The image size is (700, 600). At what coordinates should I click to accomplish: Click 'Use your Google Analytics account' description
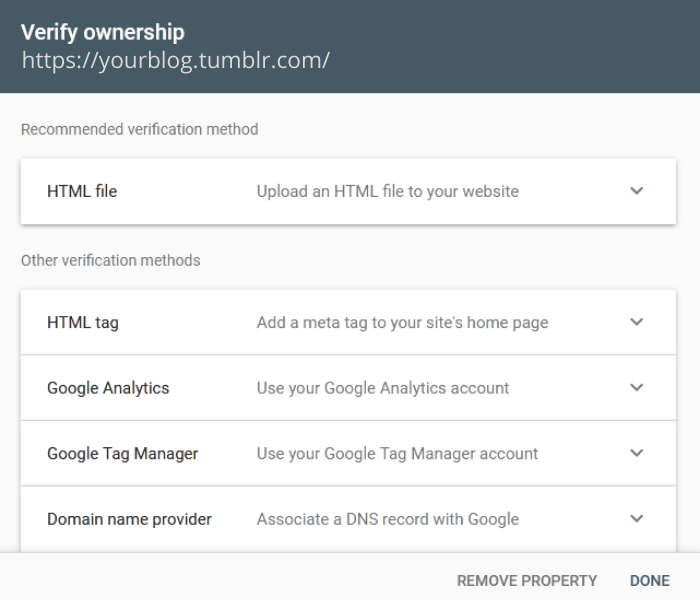tap(383, 388)
